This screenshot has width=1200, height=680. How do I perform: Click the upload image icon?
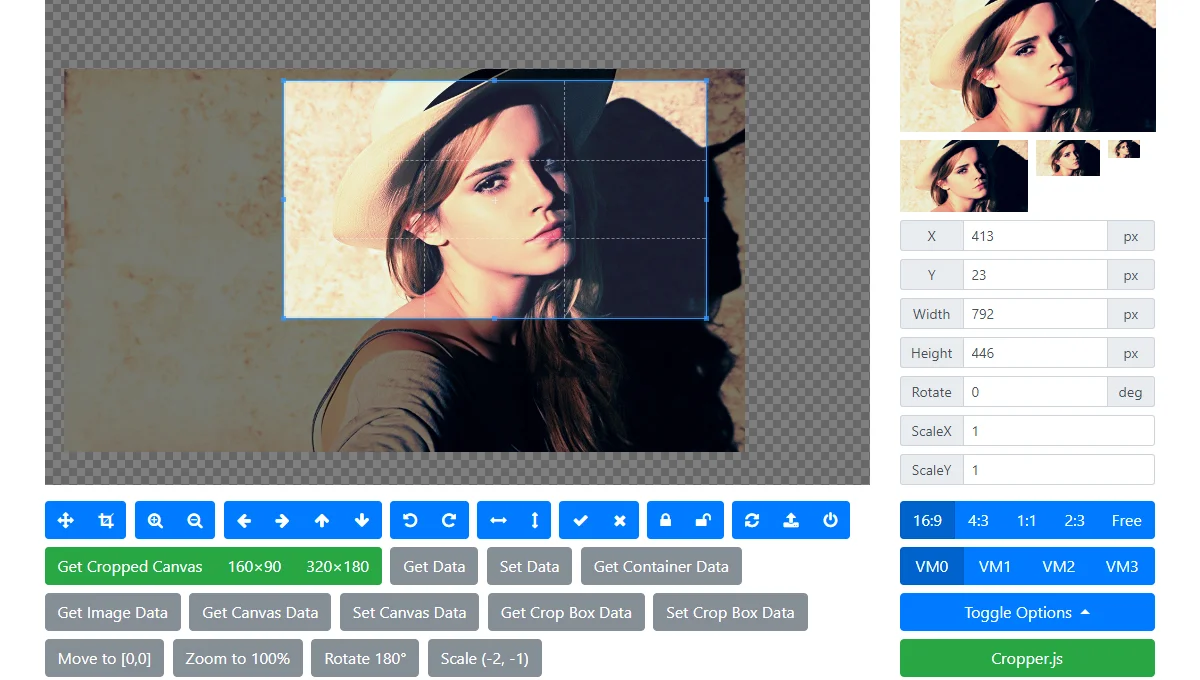791,520
